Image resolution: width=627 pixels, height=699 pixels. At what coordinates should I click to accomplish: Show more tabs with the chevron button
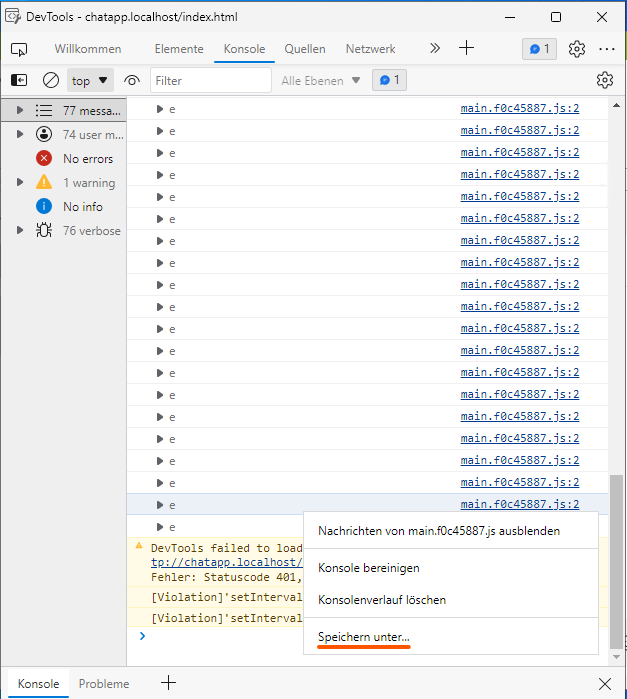434,49
